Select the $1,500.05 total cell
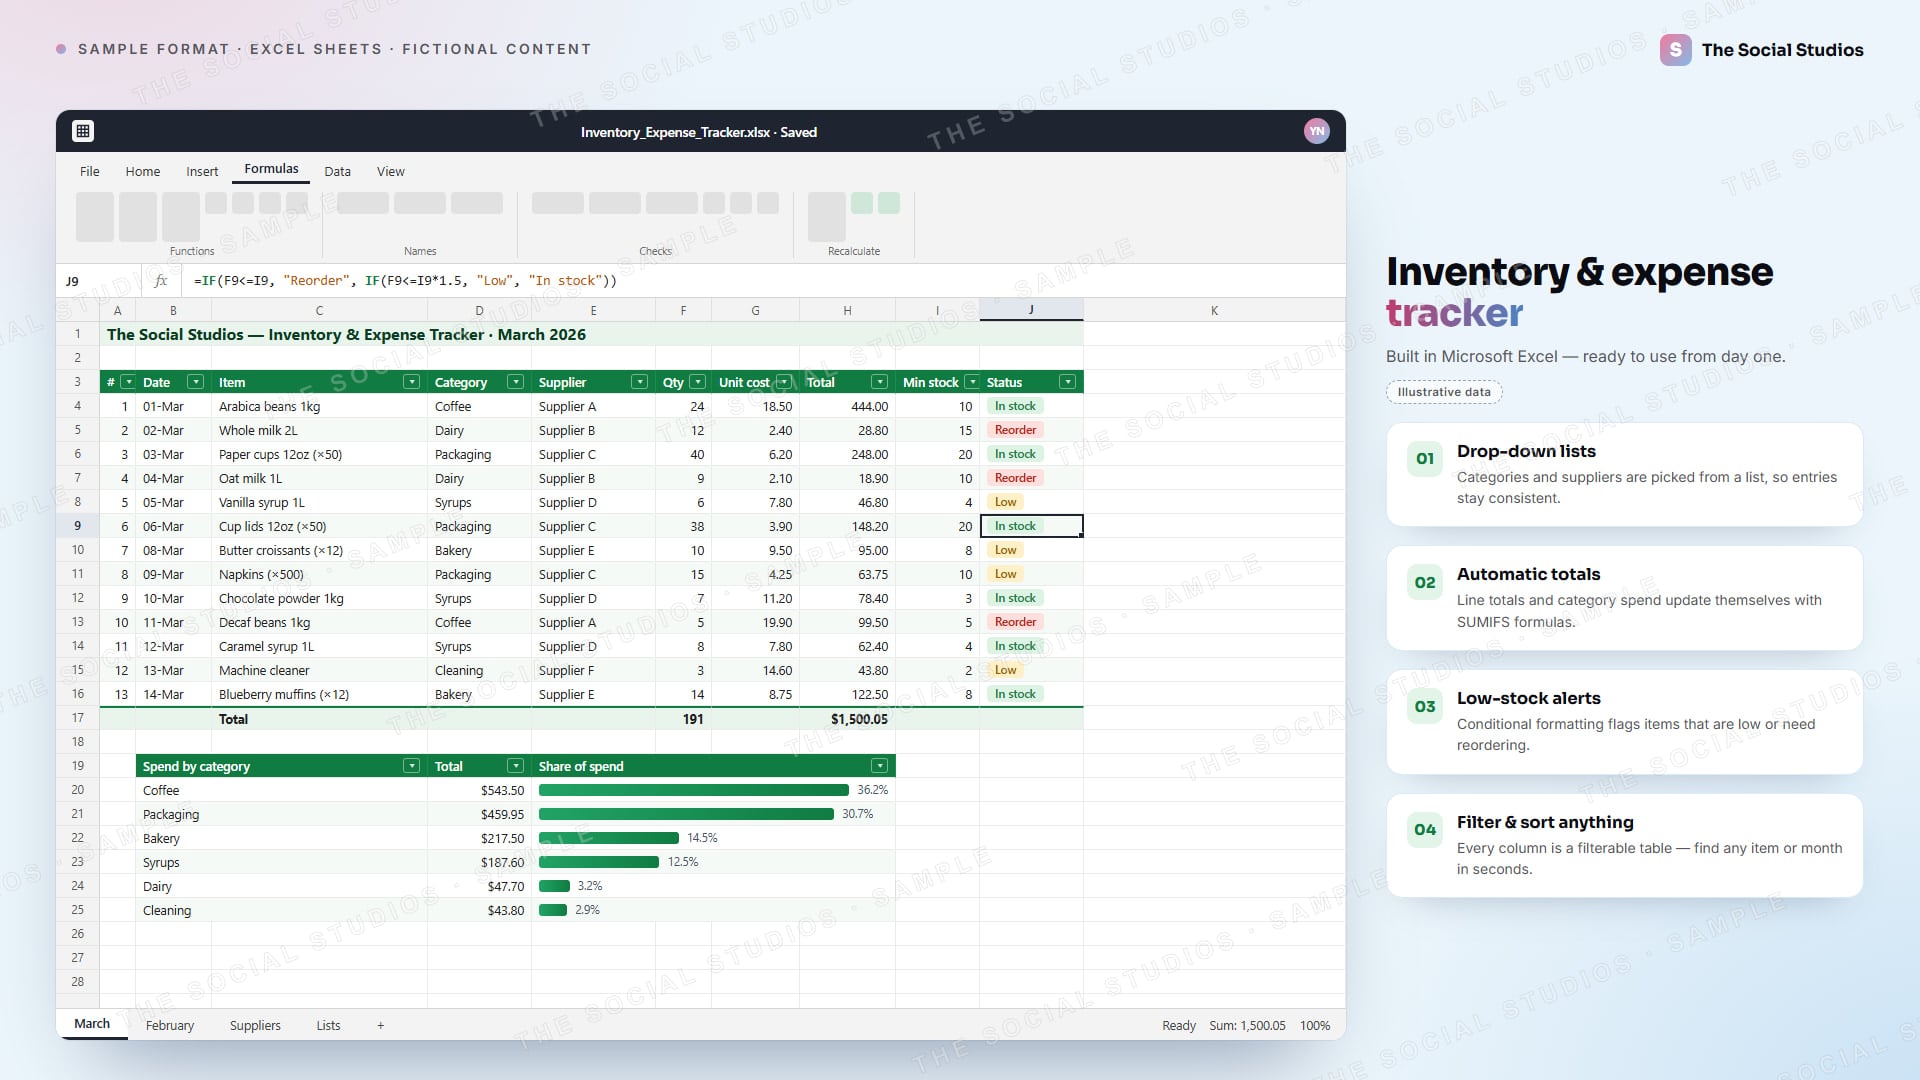1920x1080 pixels. [x=847, y=718]
